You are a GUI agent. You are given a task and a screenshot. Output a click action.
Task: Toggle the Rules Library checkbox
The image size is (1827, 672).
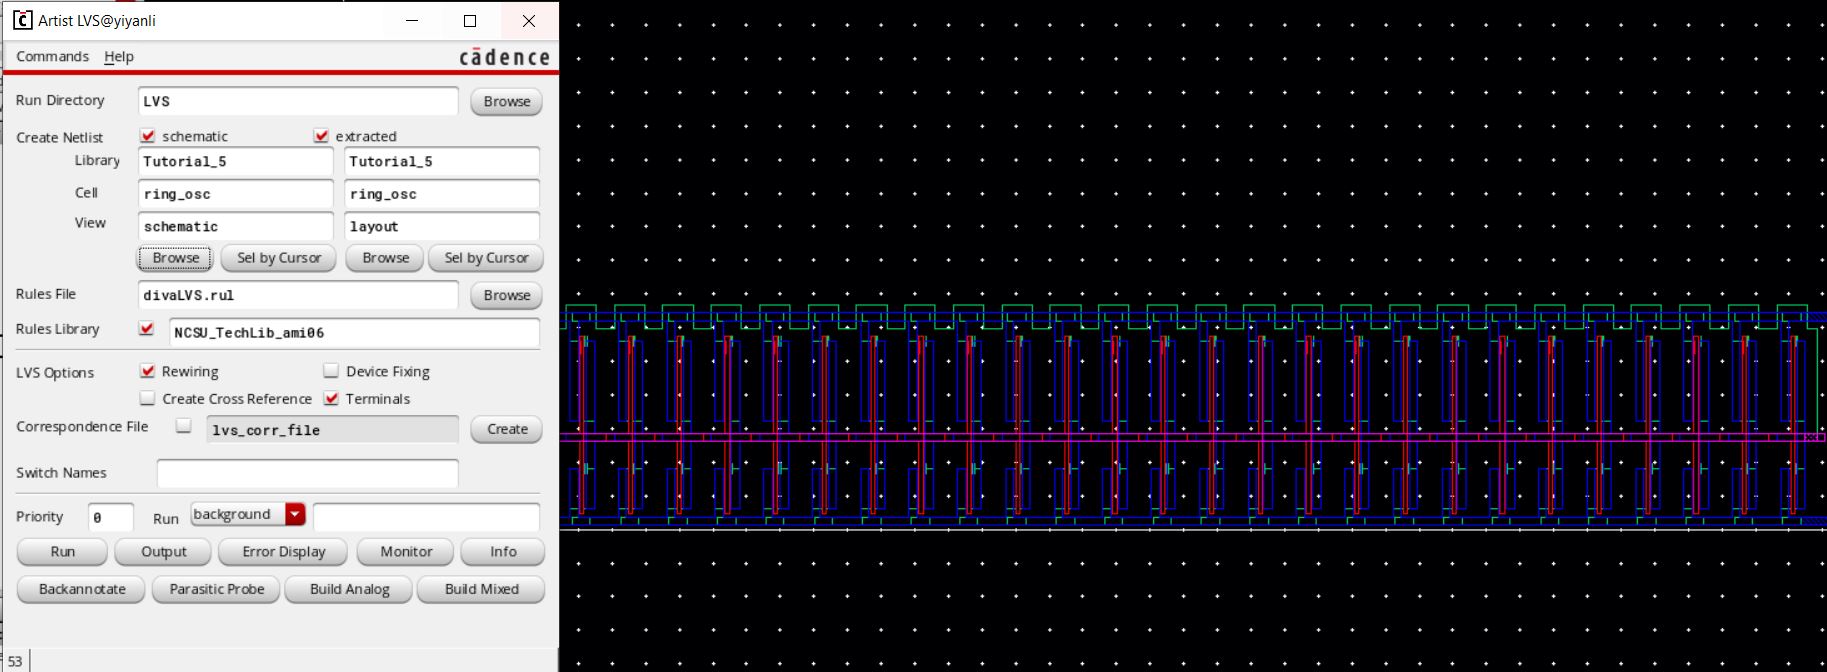click(x=148, y=329)
